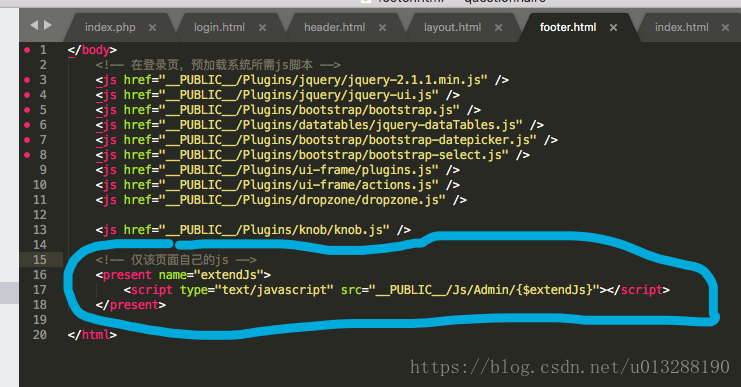Select the footer.html tab
The width and height of the screenshot is (741, 387).
tap(568, 27)
